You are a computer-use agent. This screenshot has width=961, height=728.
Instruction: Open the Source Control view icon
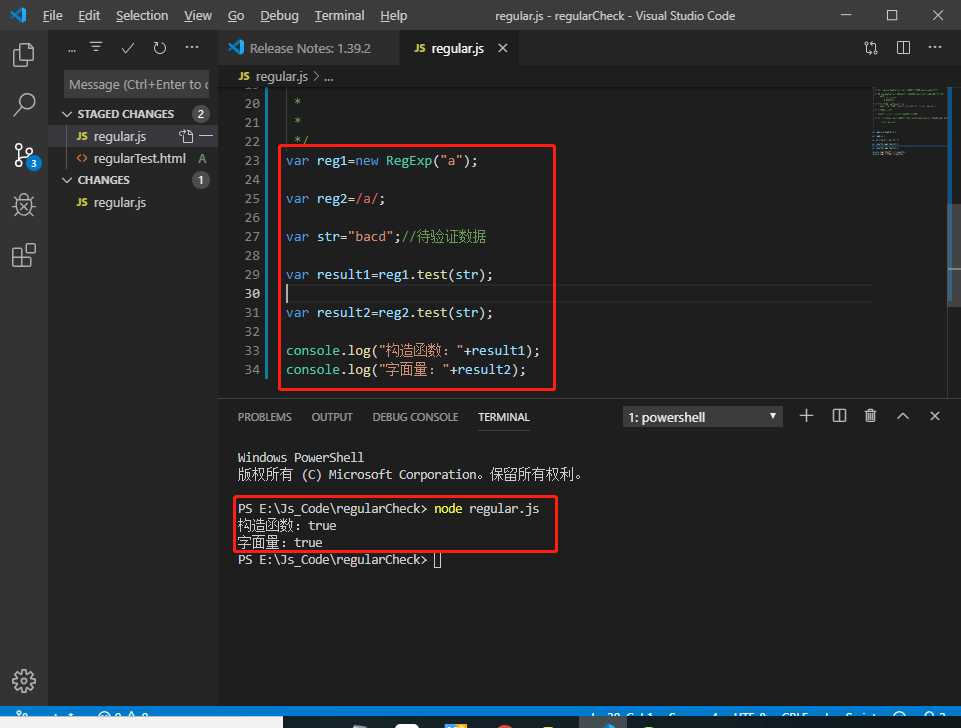click(25, 156)
